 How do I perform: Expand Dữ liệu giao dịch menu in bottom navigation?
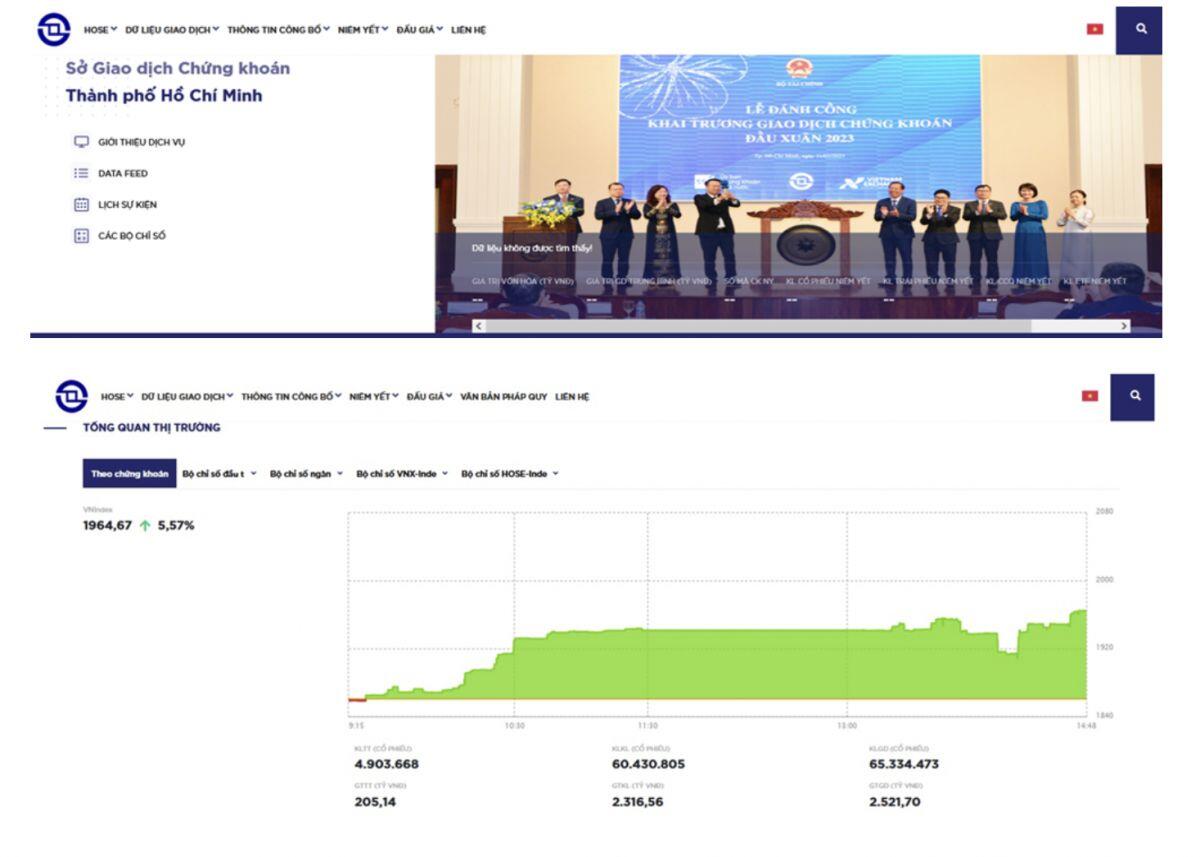click(188, 397)
